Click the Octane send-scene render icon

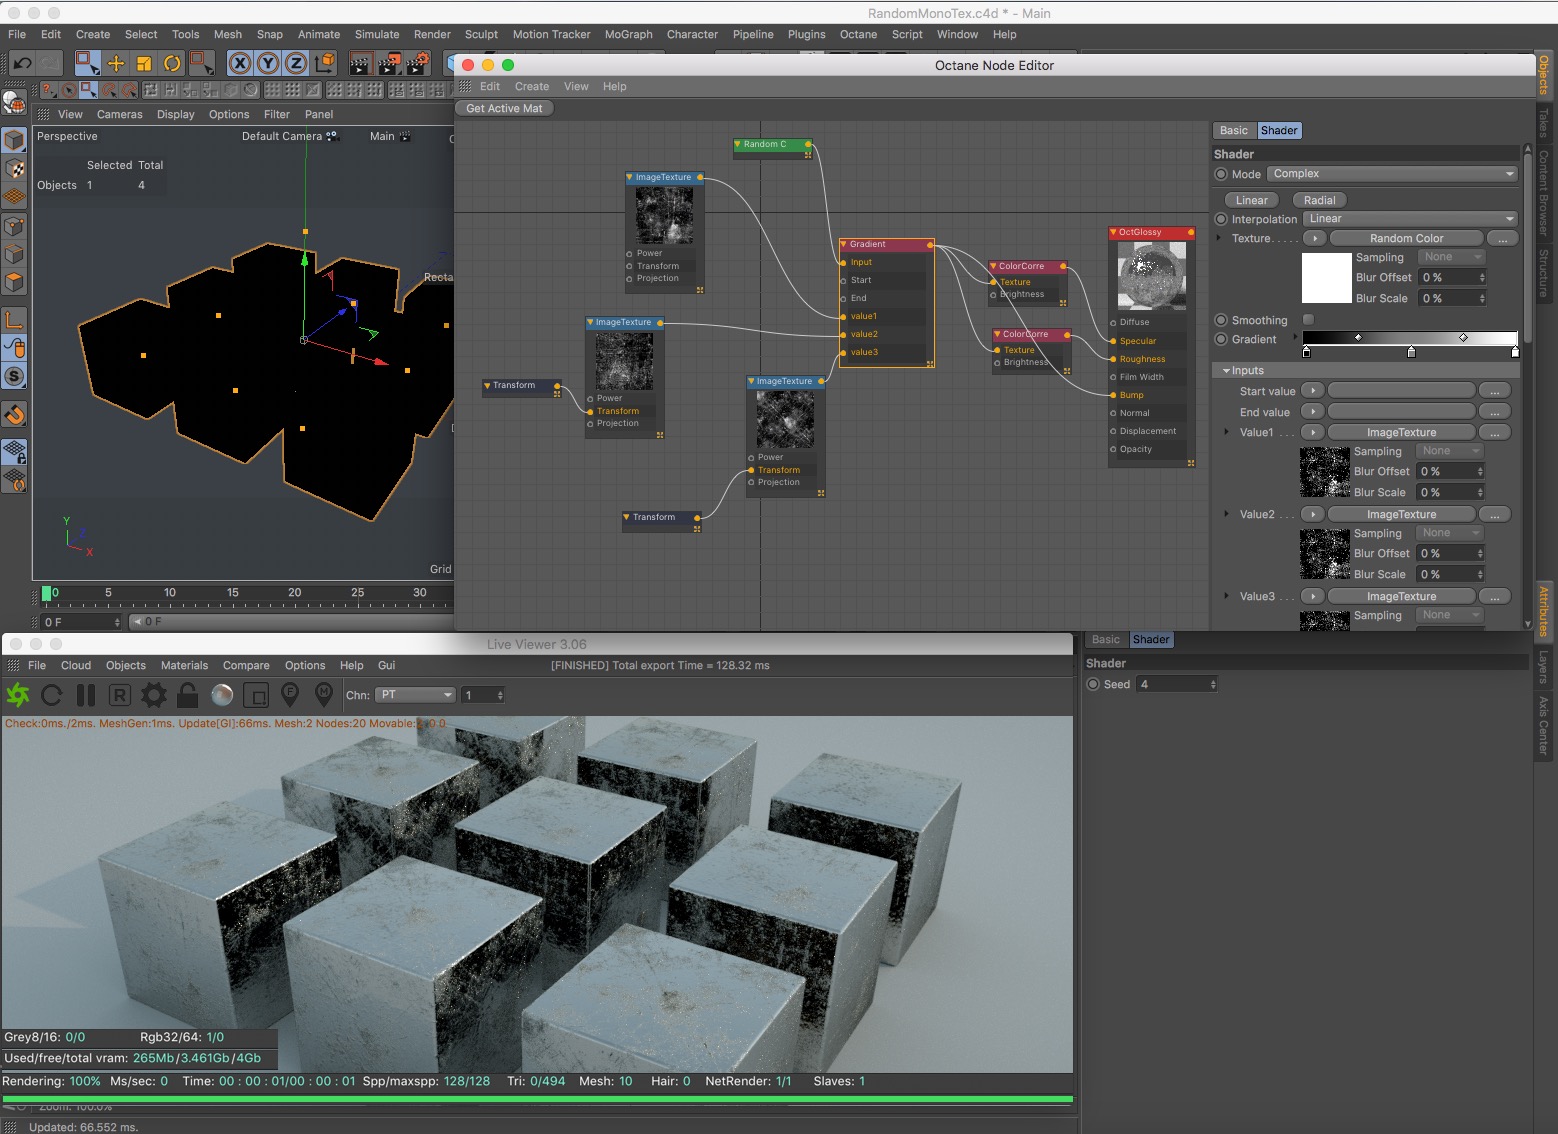click(x=18, y=695)
